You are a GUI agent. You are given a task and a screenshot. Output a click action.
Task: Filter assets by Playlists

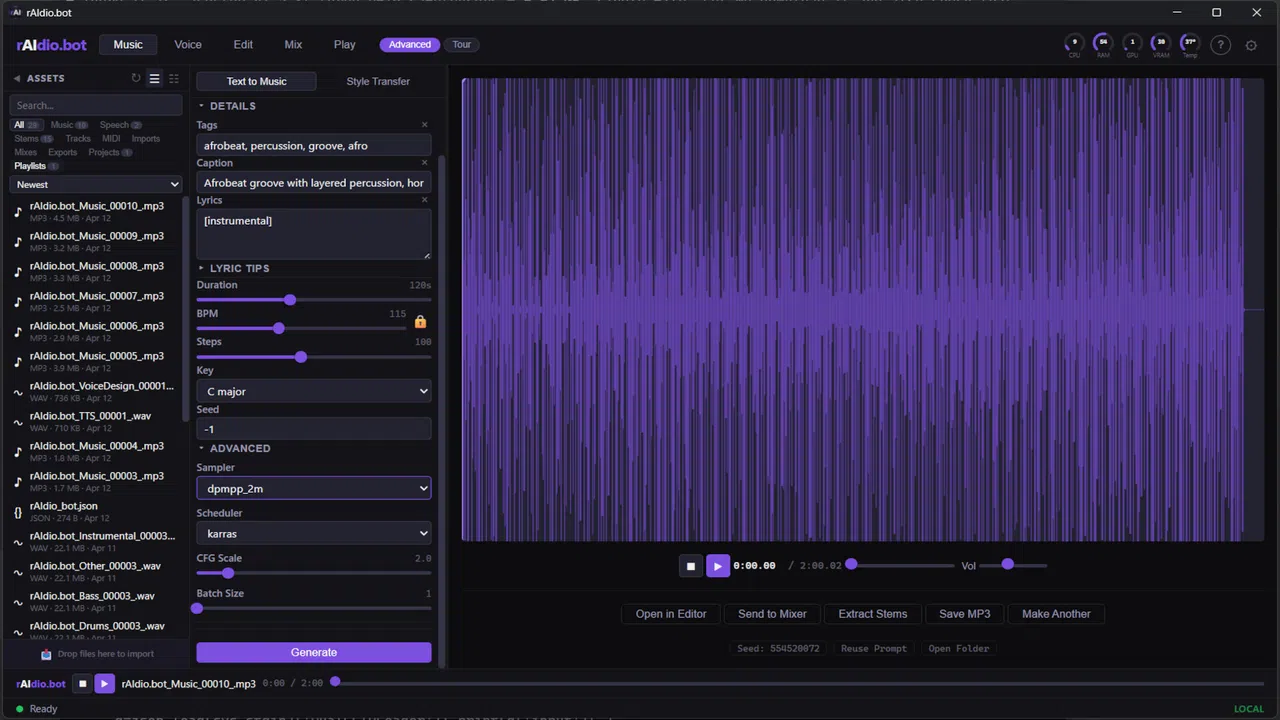coord(36,166)
